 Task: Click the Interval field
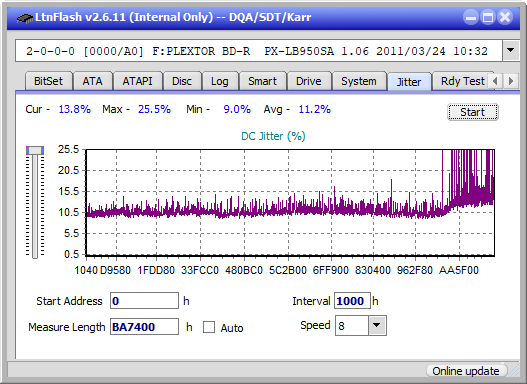tap(352, 301)
